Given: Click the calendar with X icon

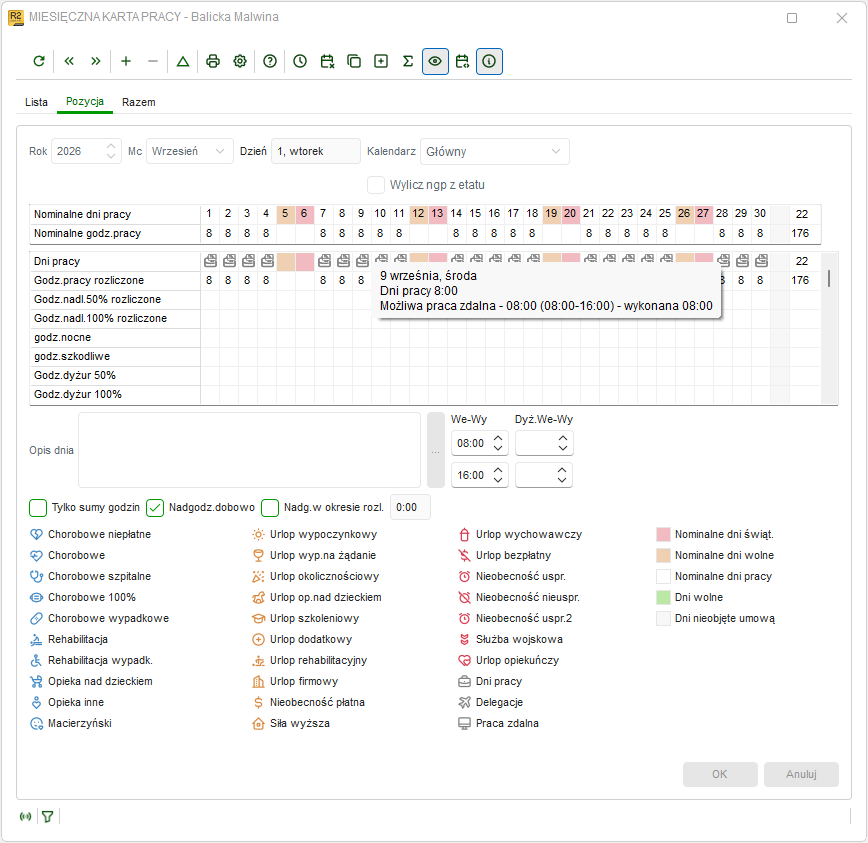Looking at the screenshot, I should [327, 61].
